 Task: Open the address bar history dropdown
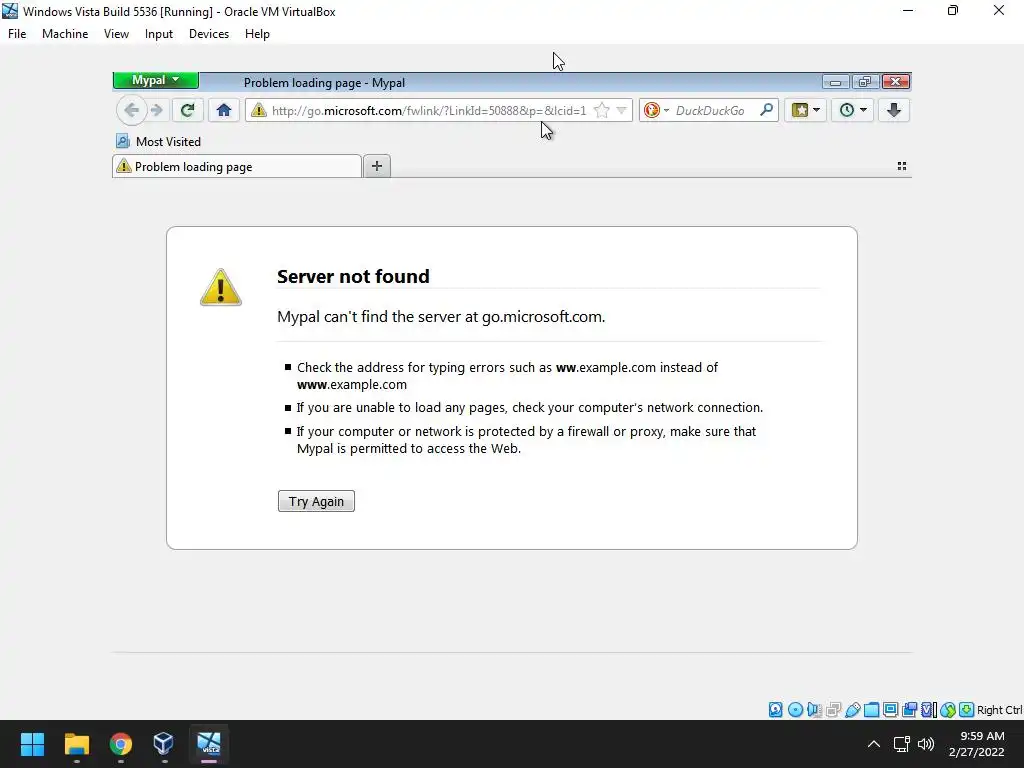pos(622,110)
